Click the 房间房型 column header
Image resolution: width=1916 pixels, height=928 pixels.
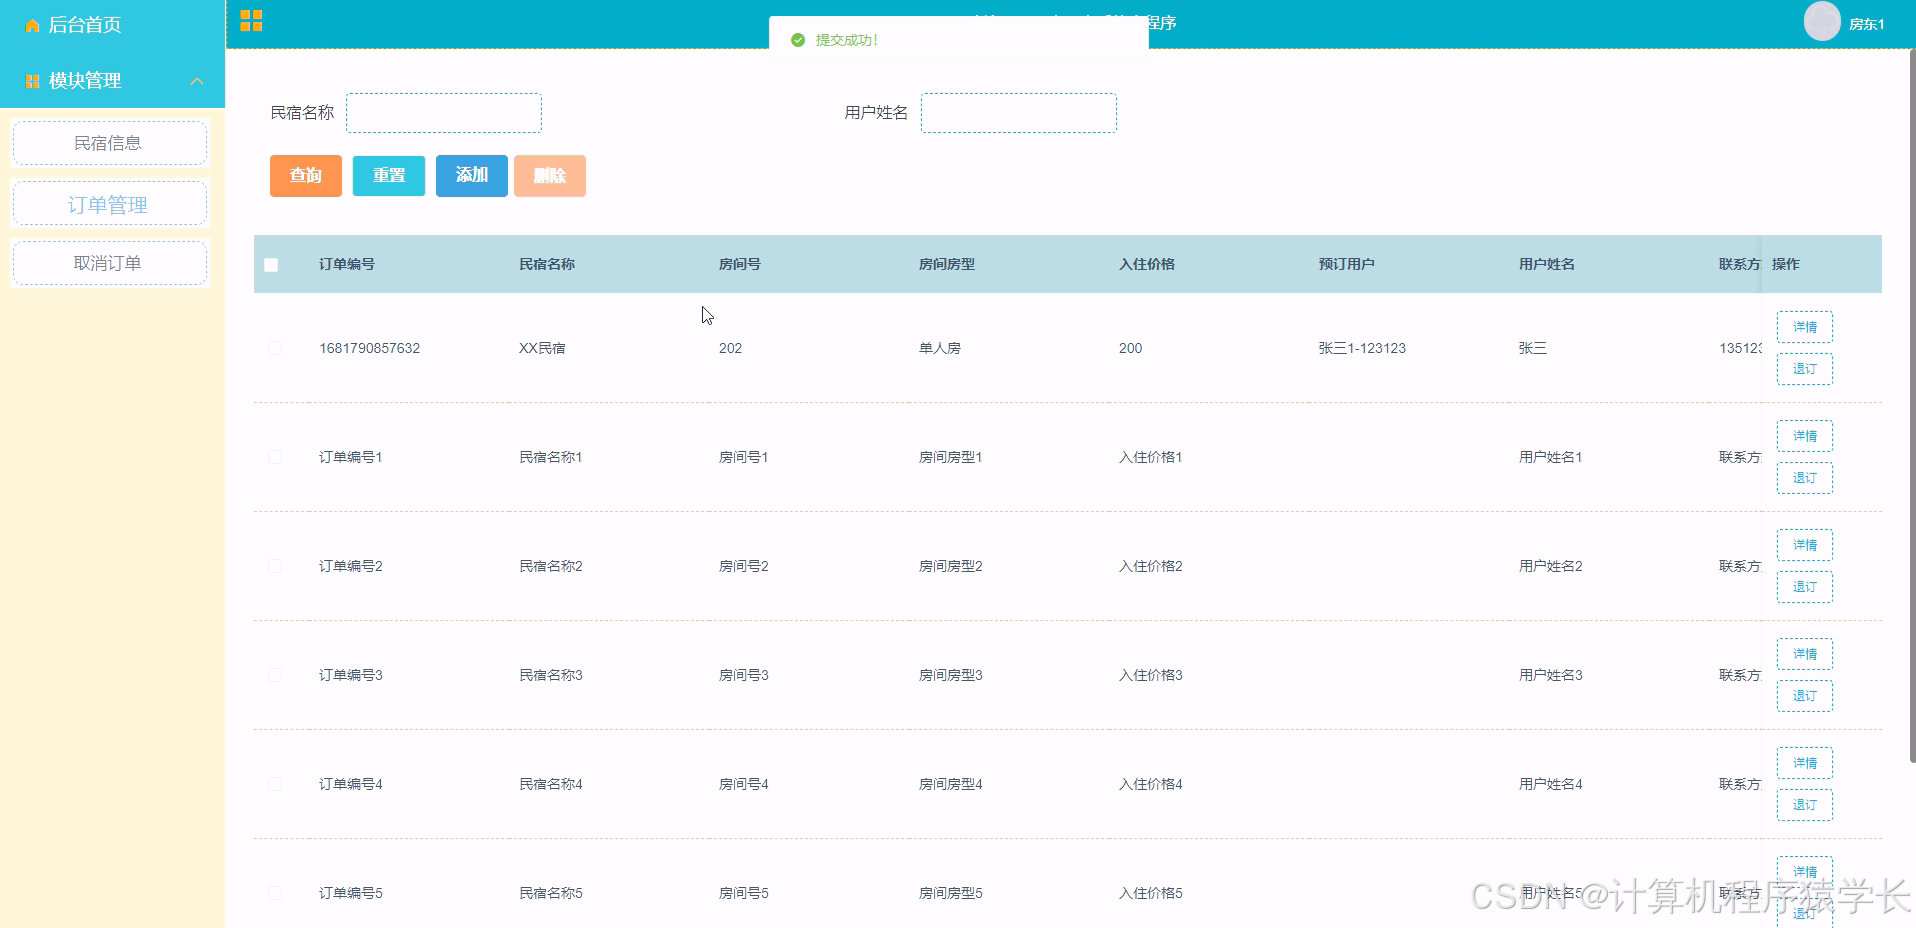(947, 264)
